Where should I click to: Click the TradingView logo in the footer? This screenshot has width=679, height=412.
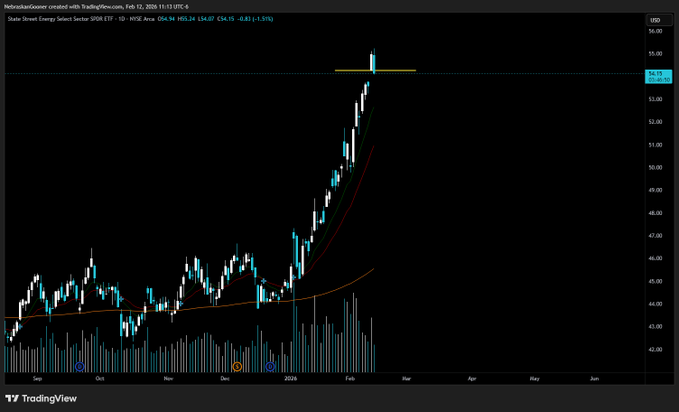(40, 397)
